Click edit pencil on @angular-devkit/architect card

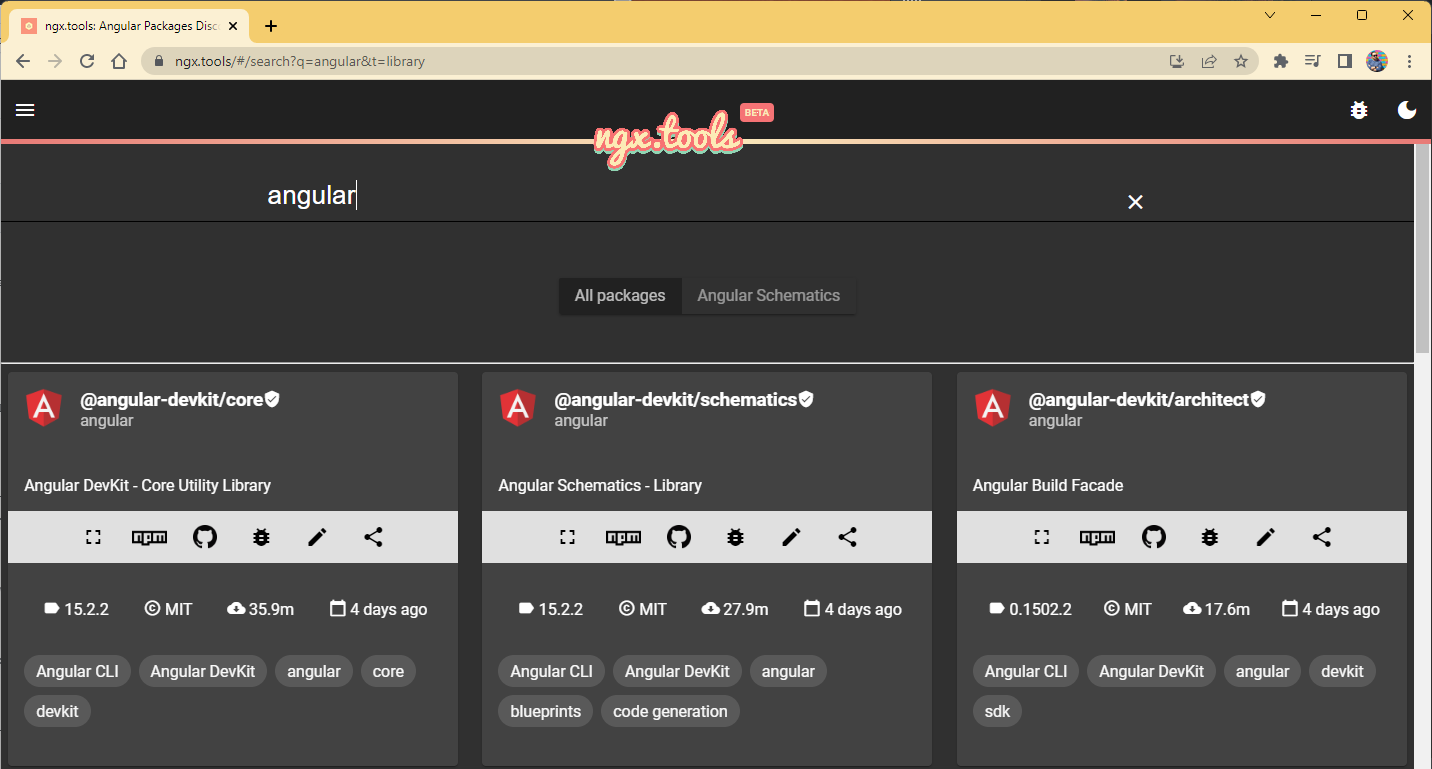1265,537
